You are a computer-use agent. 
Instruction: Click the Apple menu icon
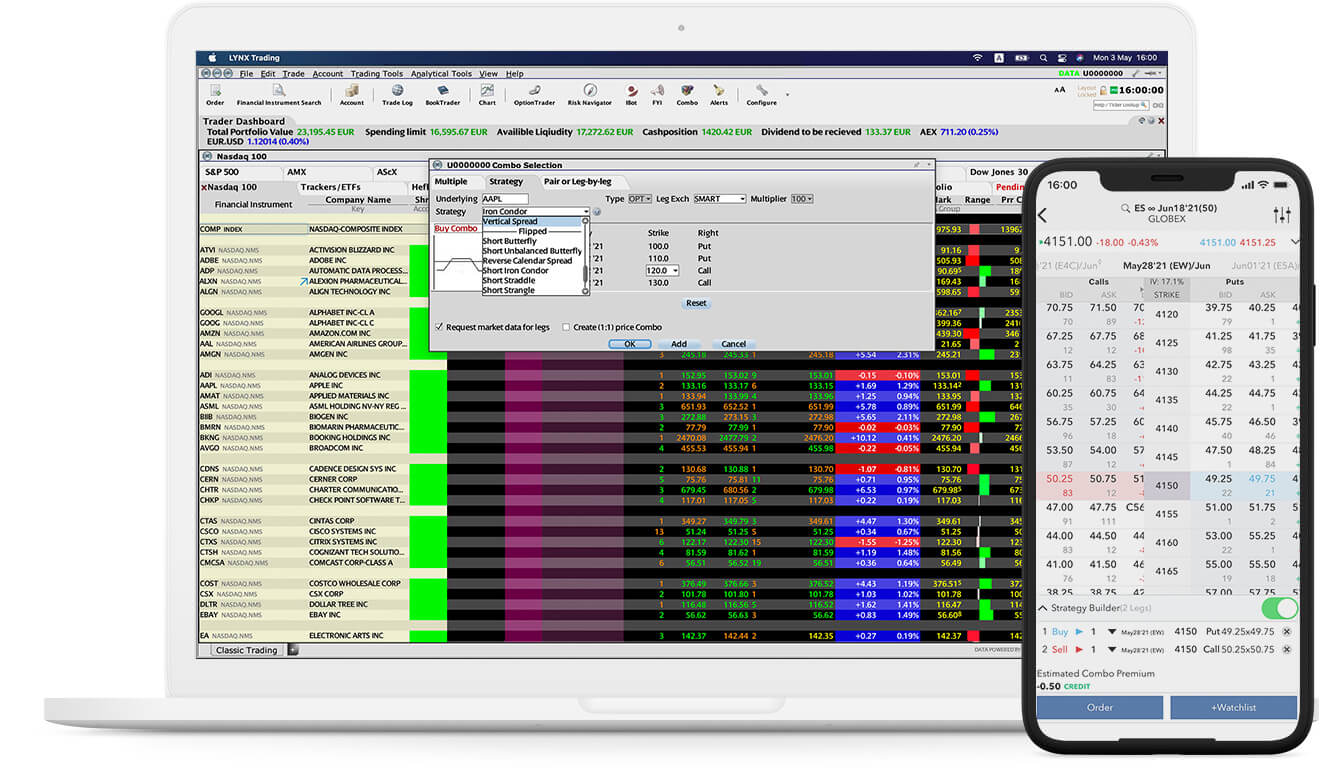pos(212,58)
